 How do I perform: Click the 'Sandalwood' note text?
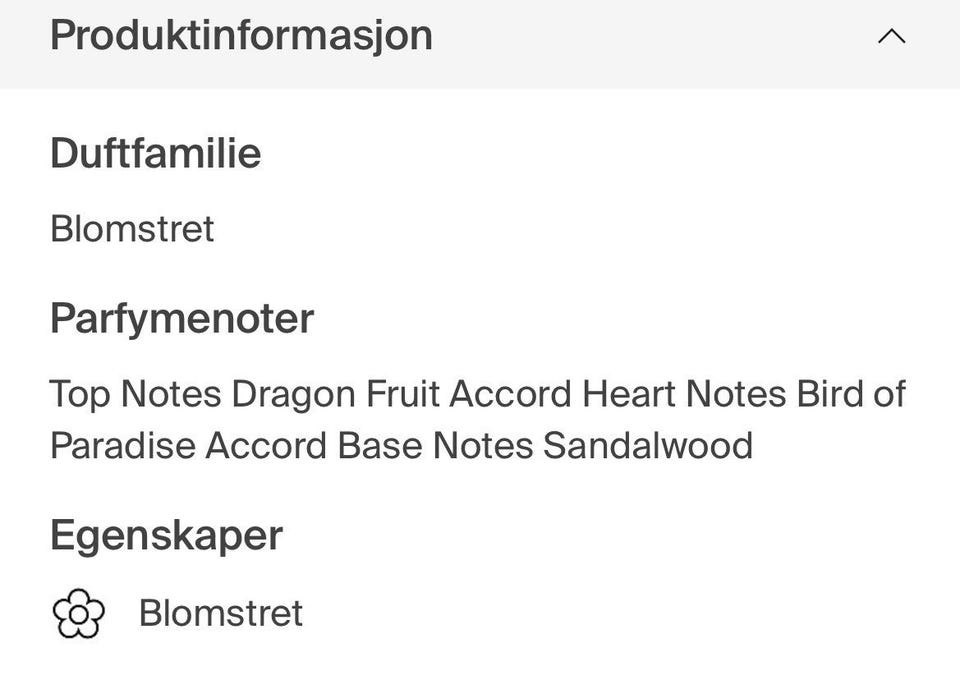coord(648,445)
